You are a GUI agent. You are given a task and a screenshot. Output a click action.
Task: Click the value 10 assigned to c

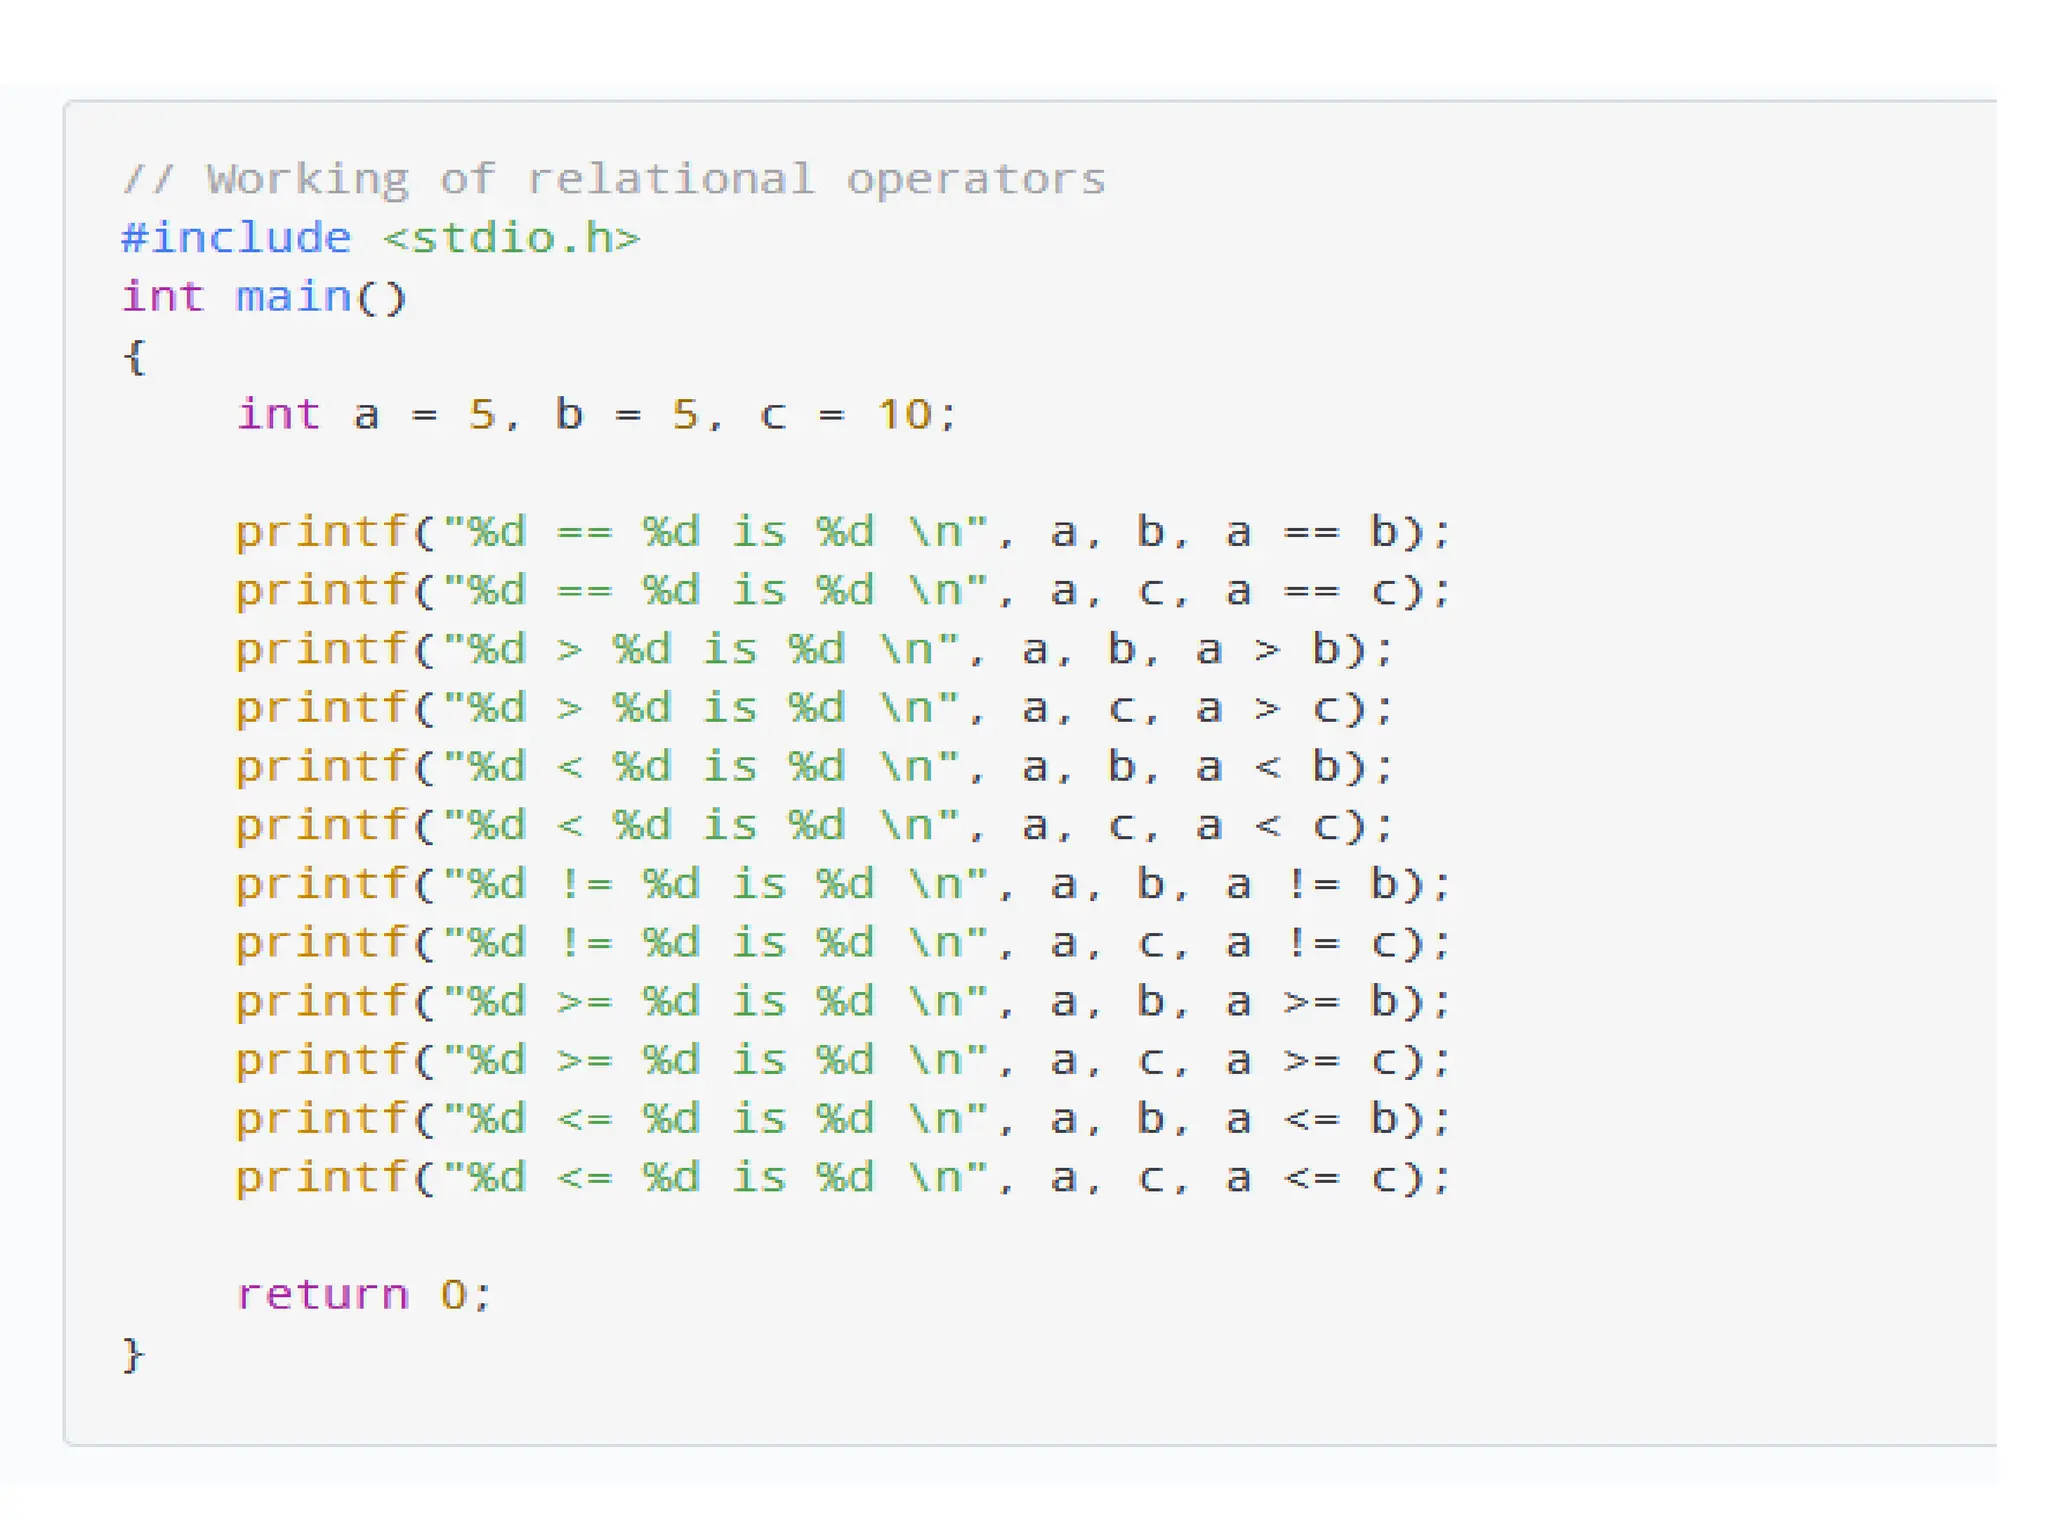pos(905,414)
